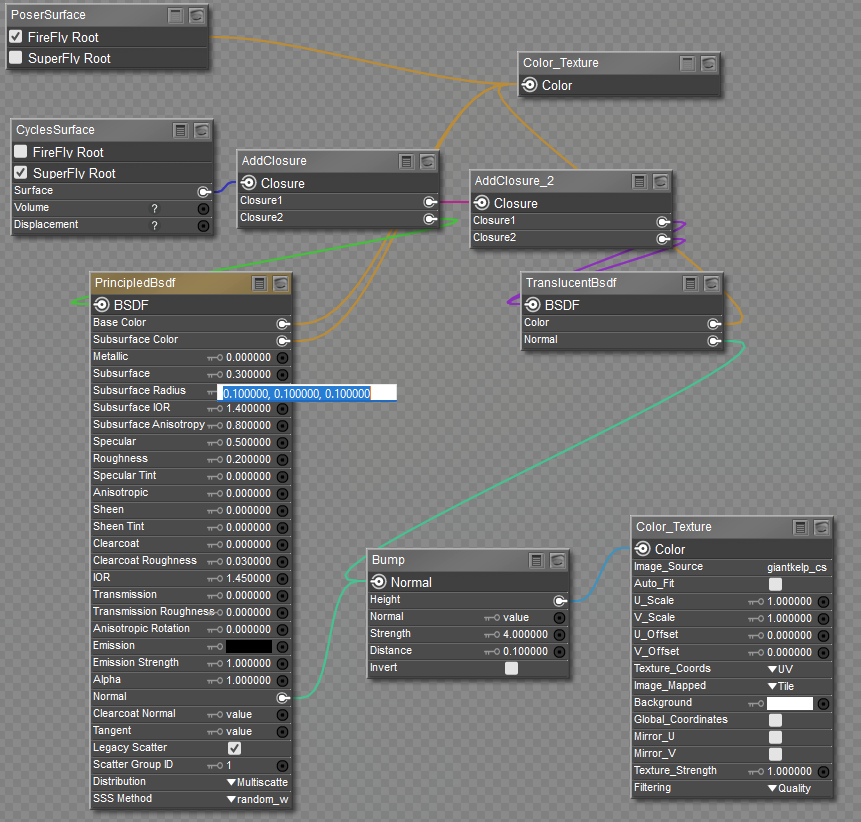Toggle CyclesSurface node preview icon

coord(202,131)
